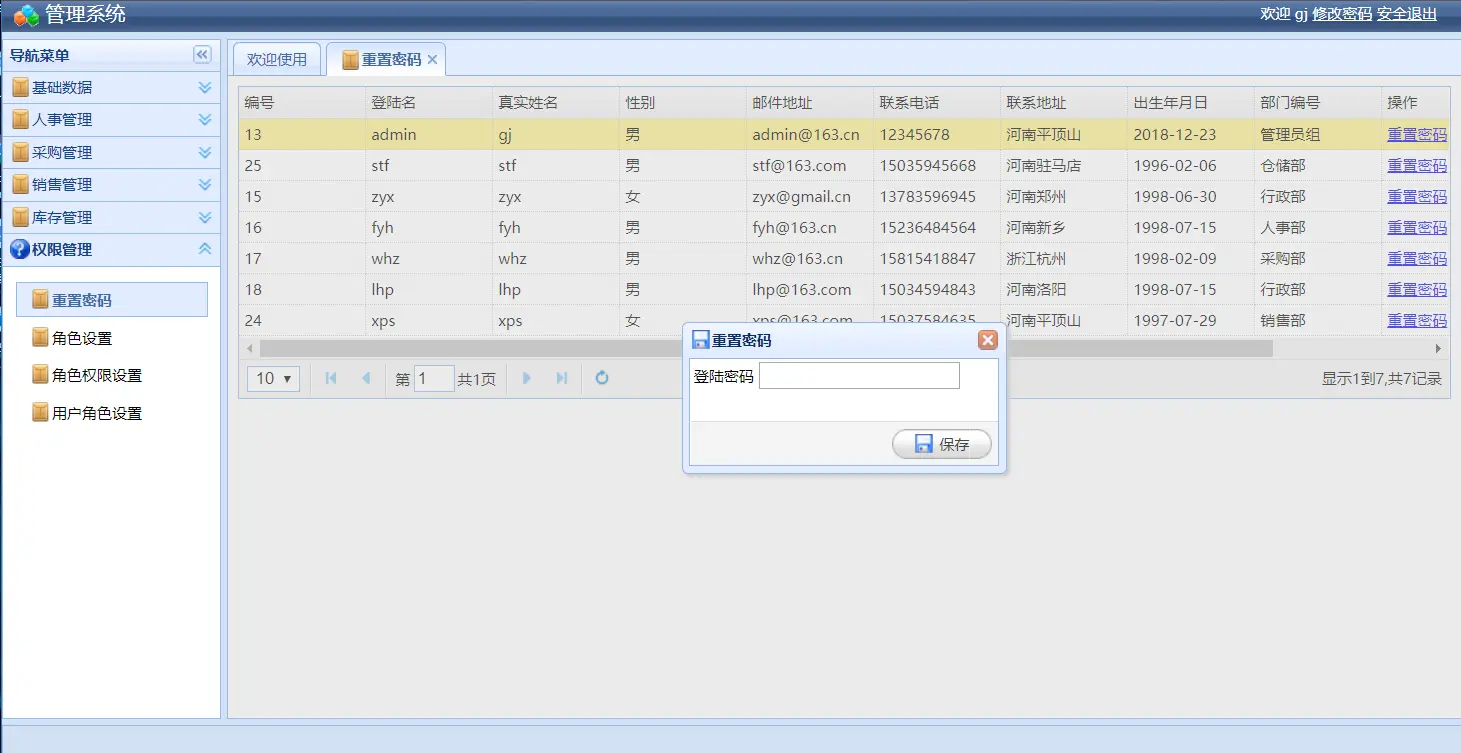Image resolution: width=1461 pixels, height=753 pixels.
Task: Click the 库存管理 folder icon
Action: tap(20, 218)
